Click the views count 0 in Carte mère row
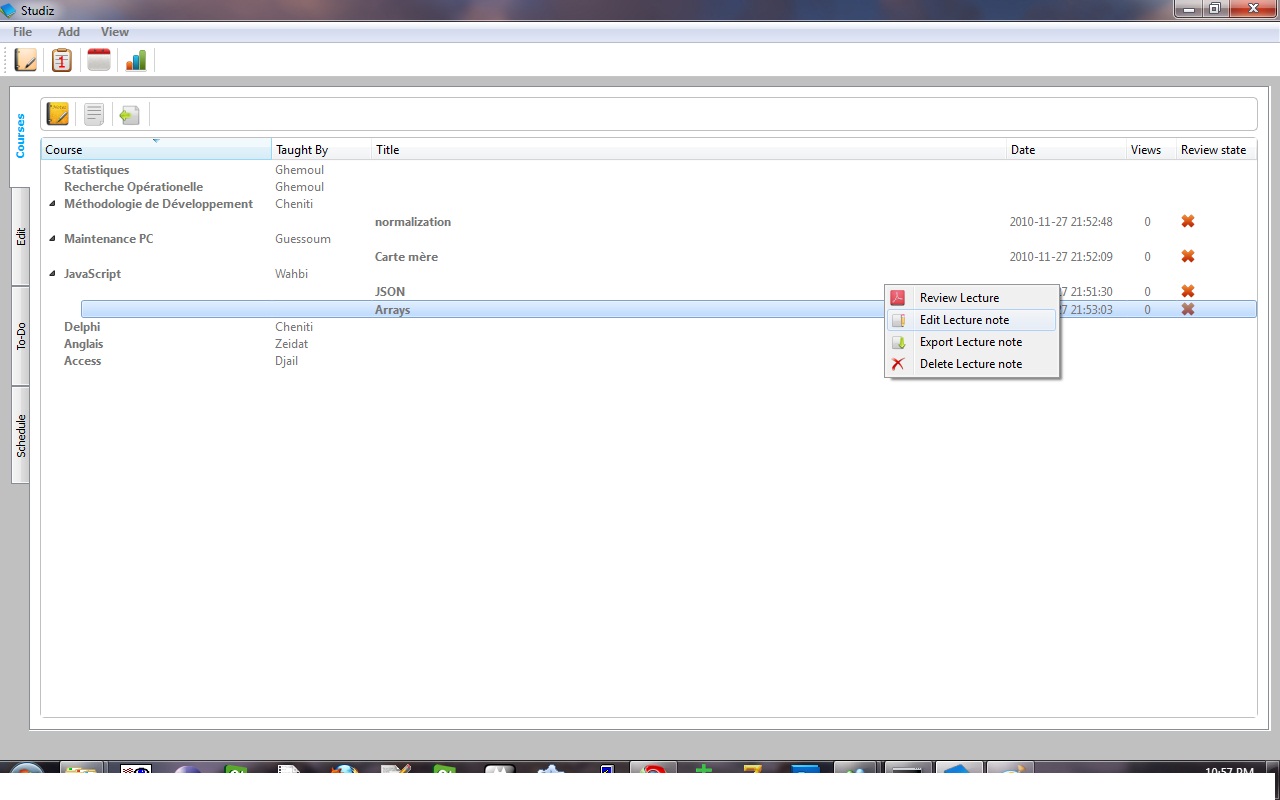This screenshot has height=800, width=1280. [1147, 257]
